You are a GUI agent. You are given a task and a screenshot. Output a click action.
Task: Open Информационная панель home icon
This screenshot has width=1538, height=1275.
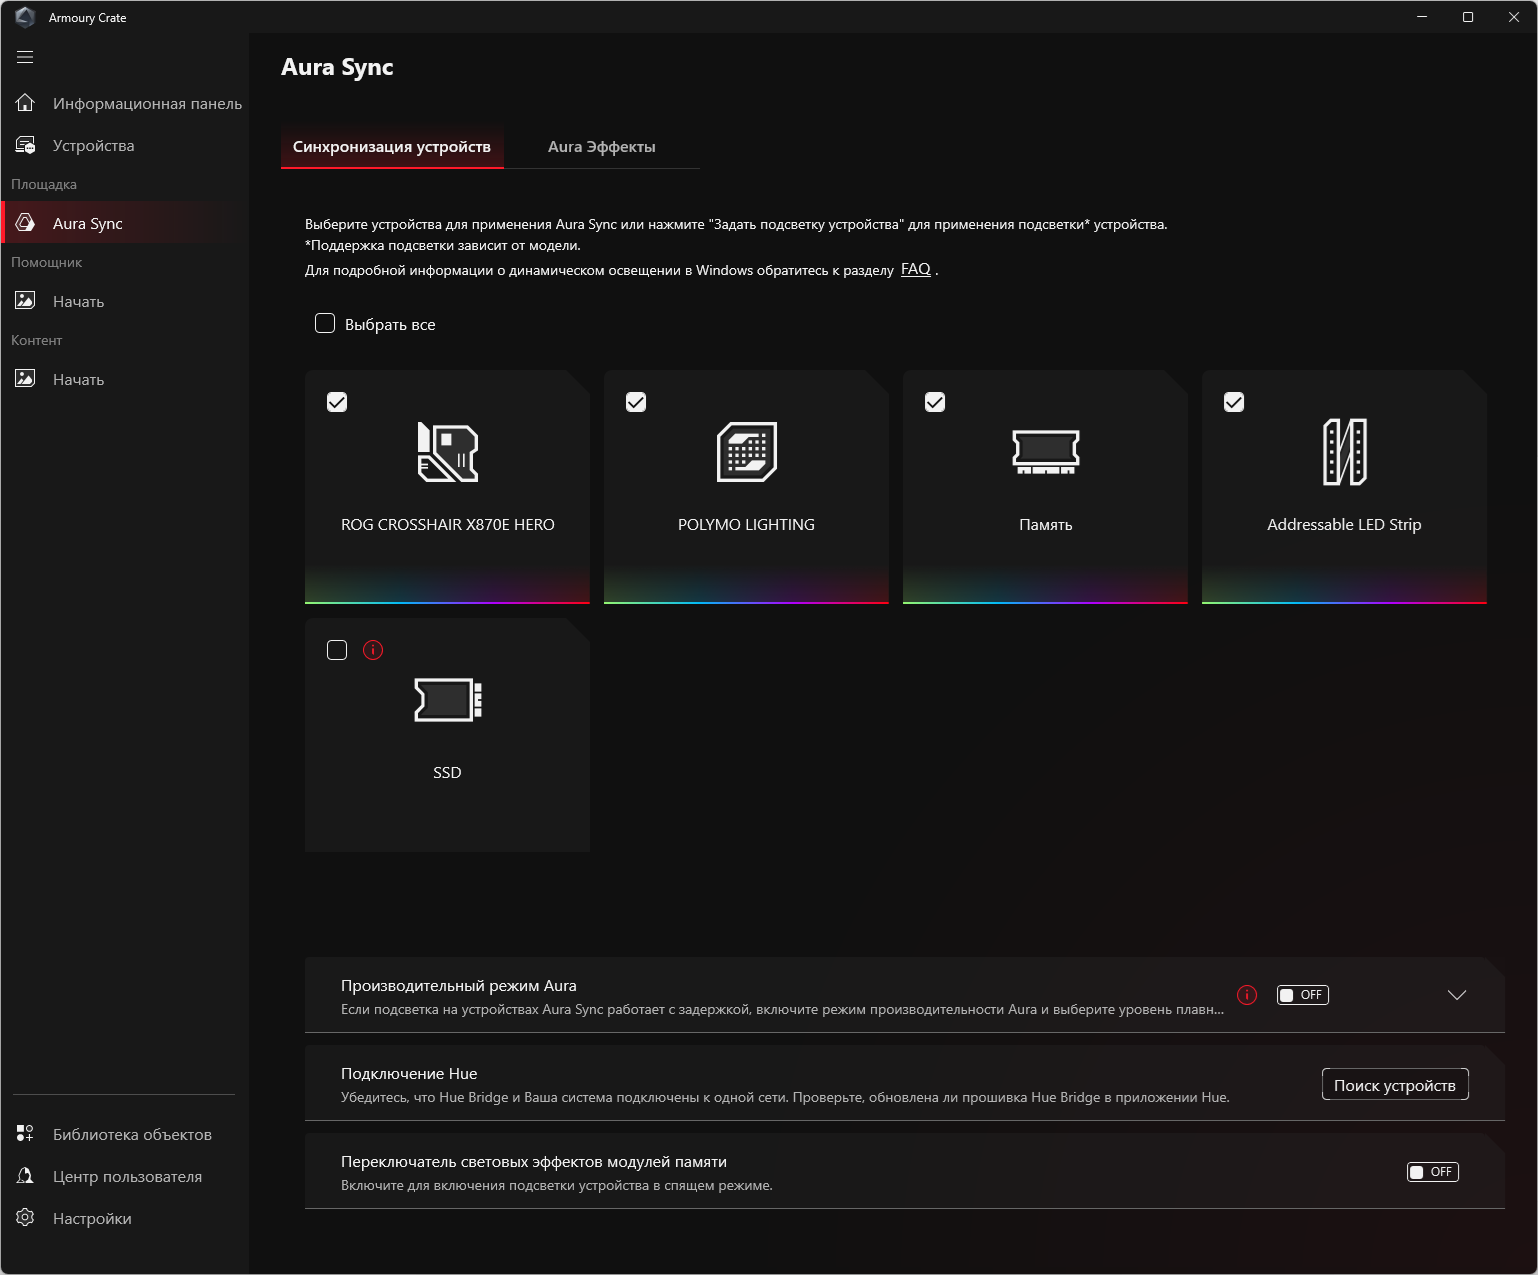25,103
